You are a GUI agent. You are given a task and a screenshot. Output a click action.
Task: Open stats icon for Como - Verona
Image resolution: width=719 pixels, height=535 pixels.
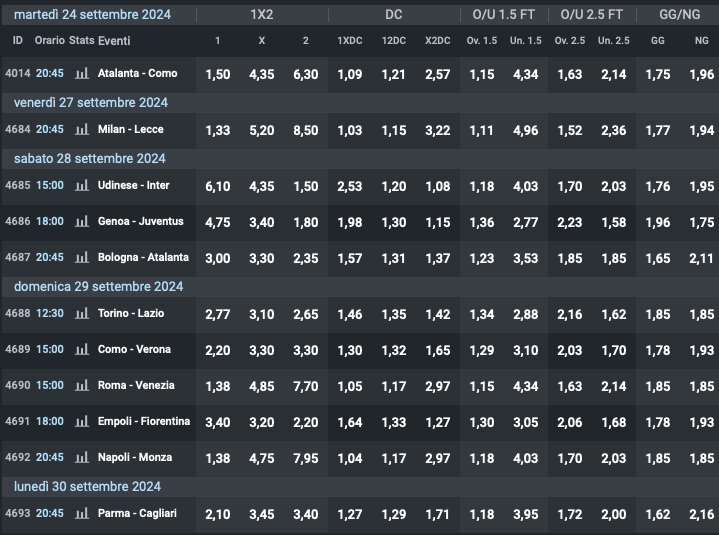point(82,349)
